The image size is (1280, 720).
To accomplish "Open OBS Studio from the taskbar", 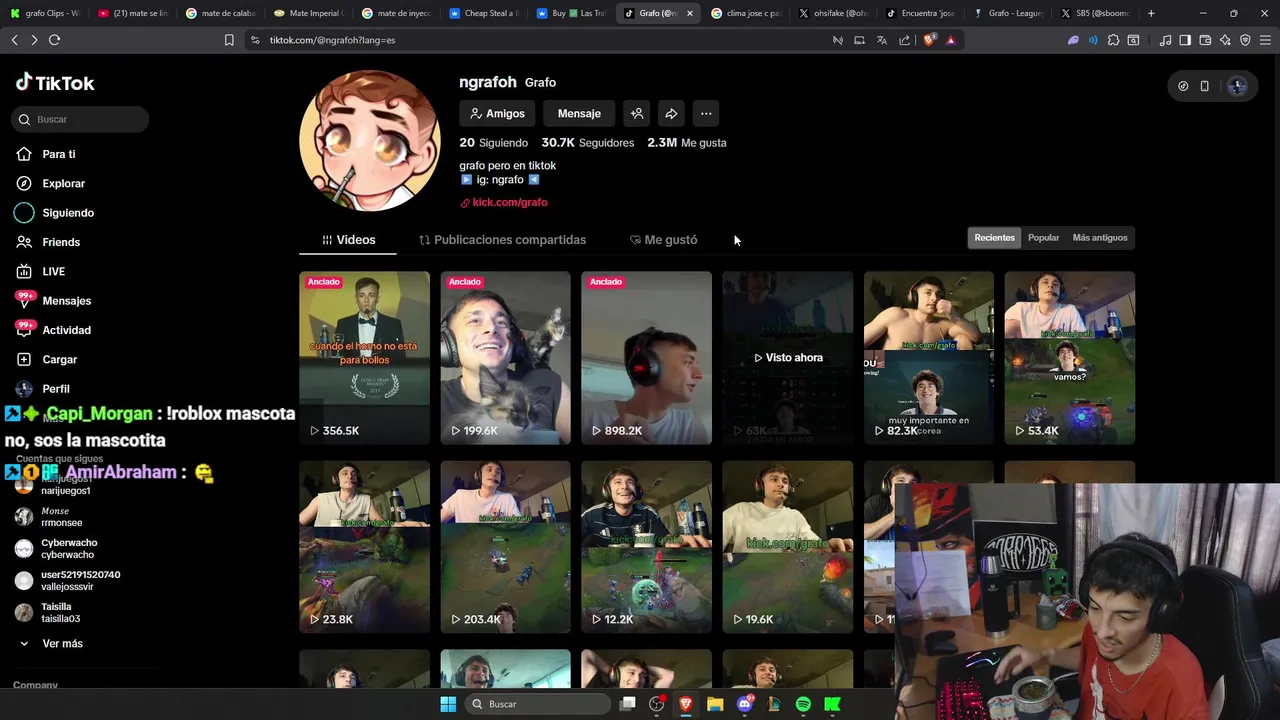I will tap(657, 704).
